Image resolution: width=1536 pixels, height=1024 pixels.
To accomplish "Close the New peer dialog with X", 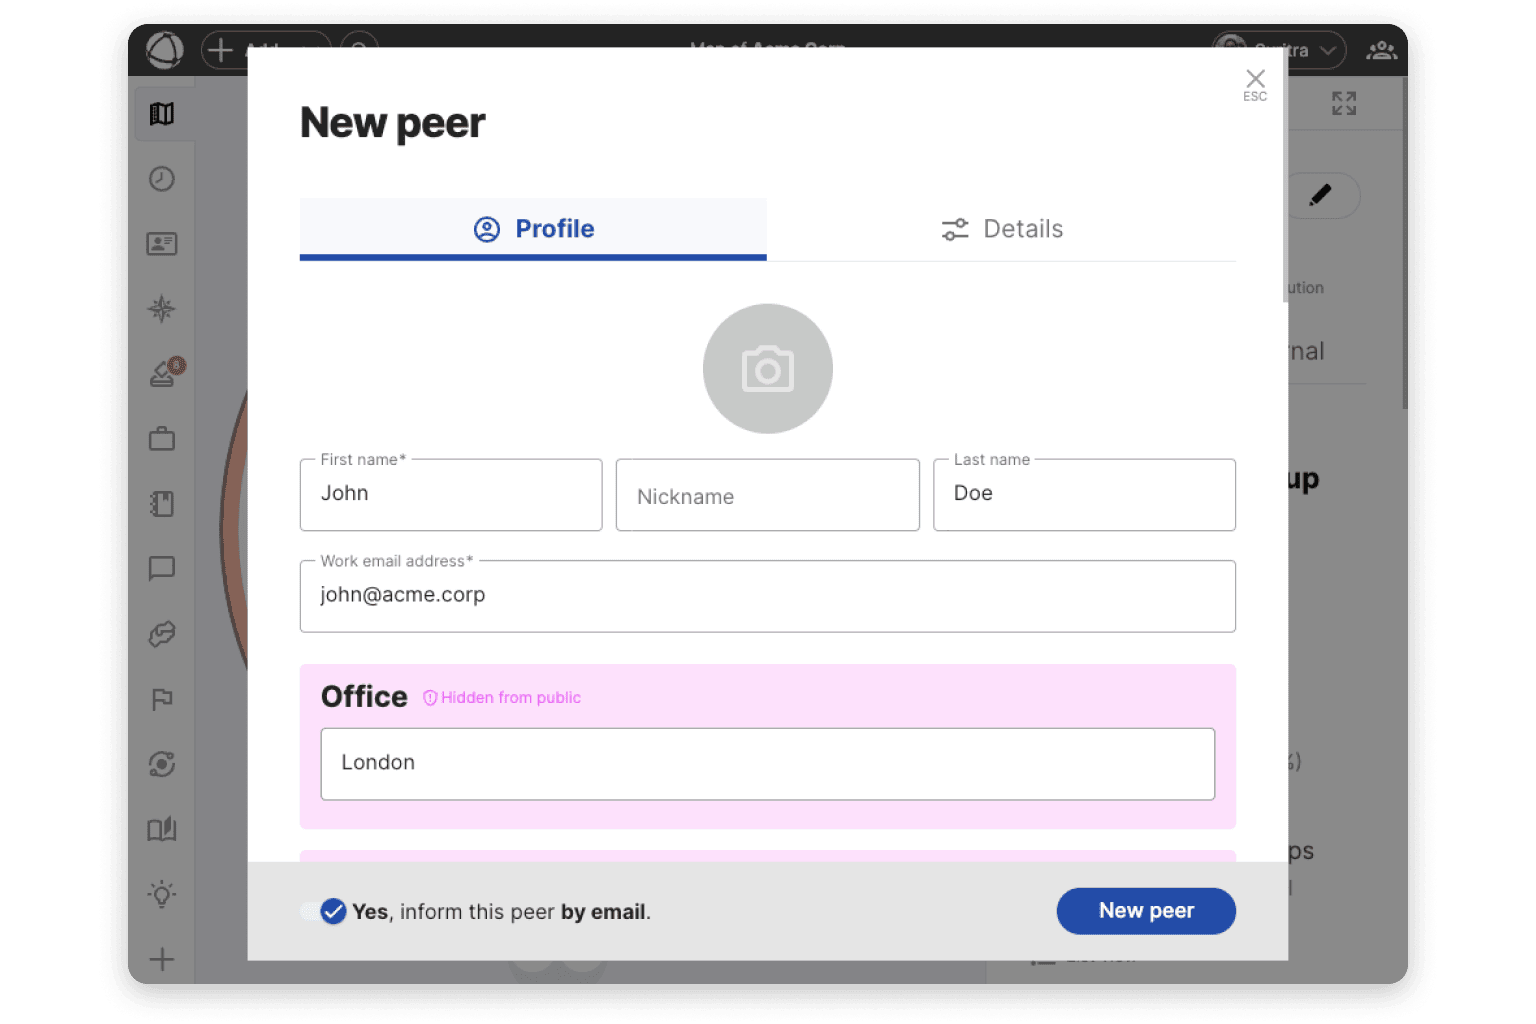I will click(1255, 81).
